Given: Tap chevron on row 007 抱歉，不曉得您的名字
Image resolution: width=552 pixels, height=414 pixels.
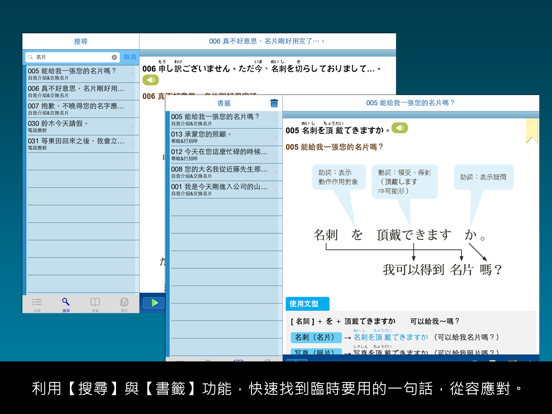Looking at the screenshot, I should coord(132,109).
